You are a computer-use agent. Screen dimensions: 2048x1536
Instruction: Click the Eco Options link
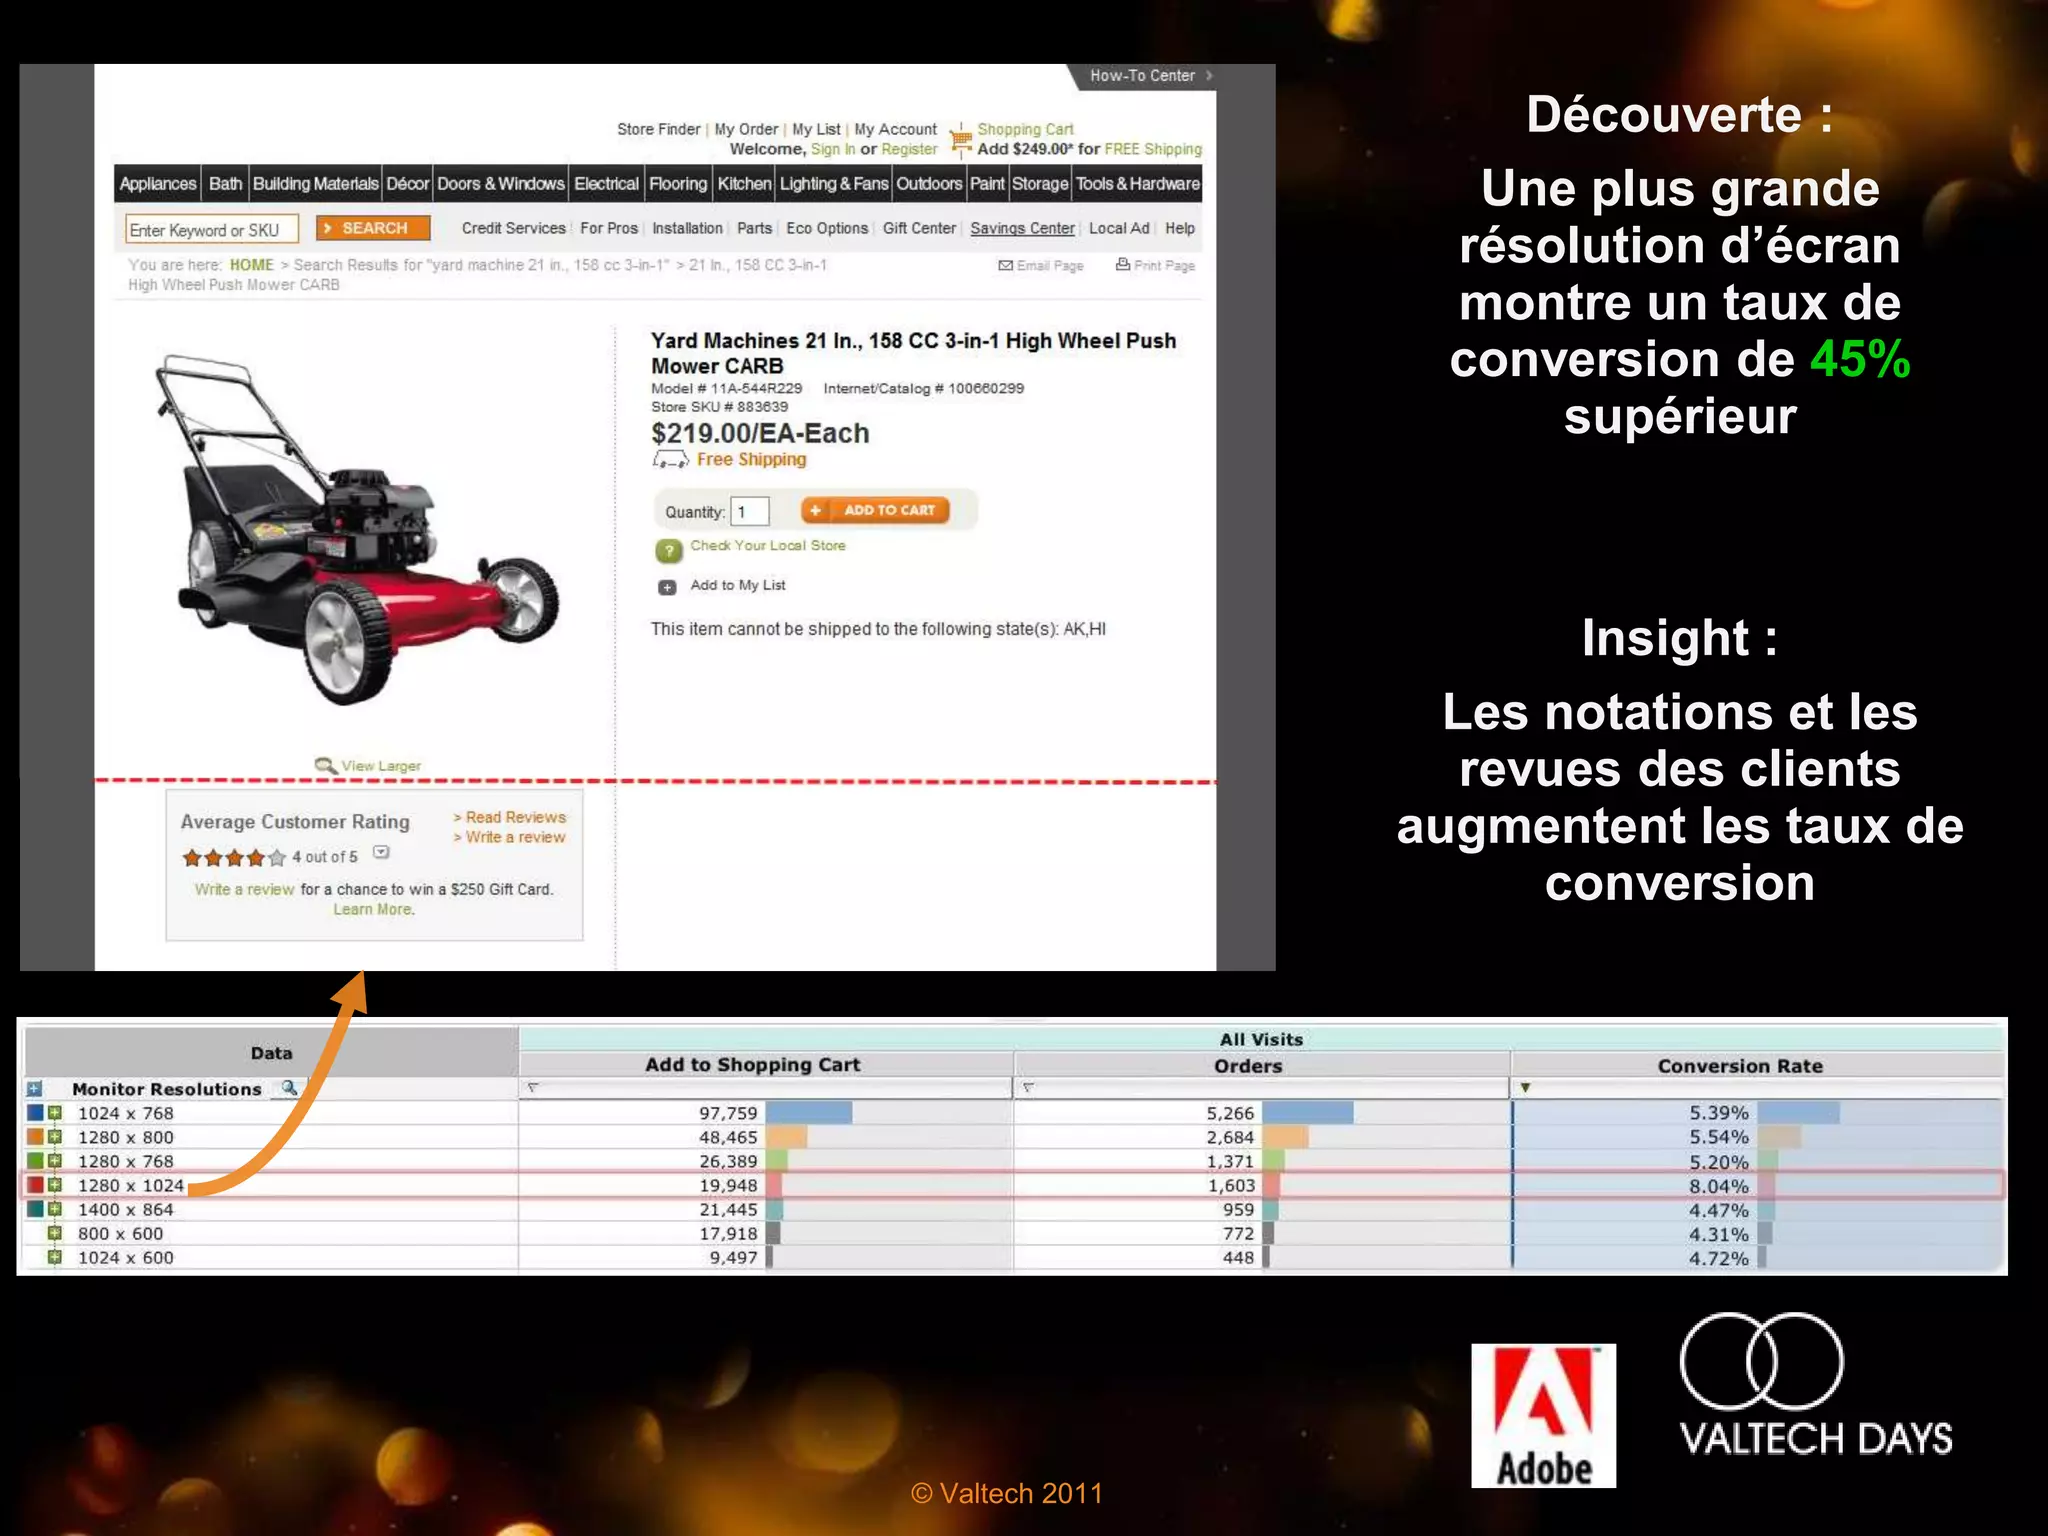[x=827, y=228]
